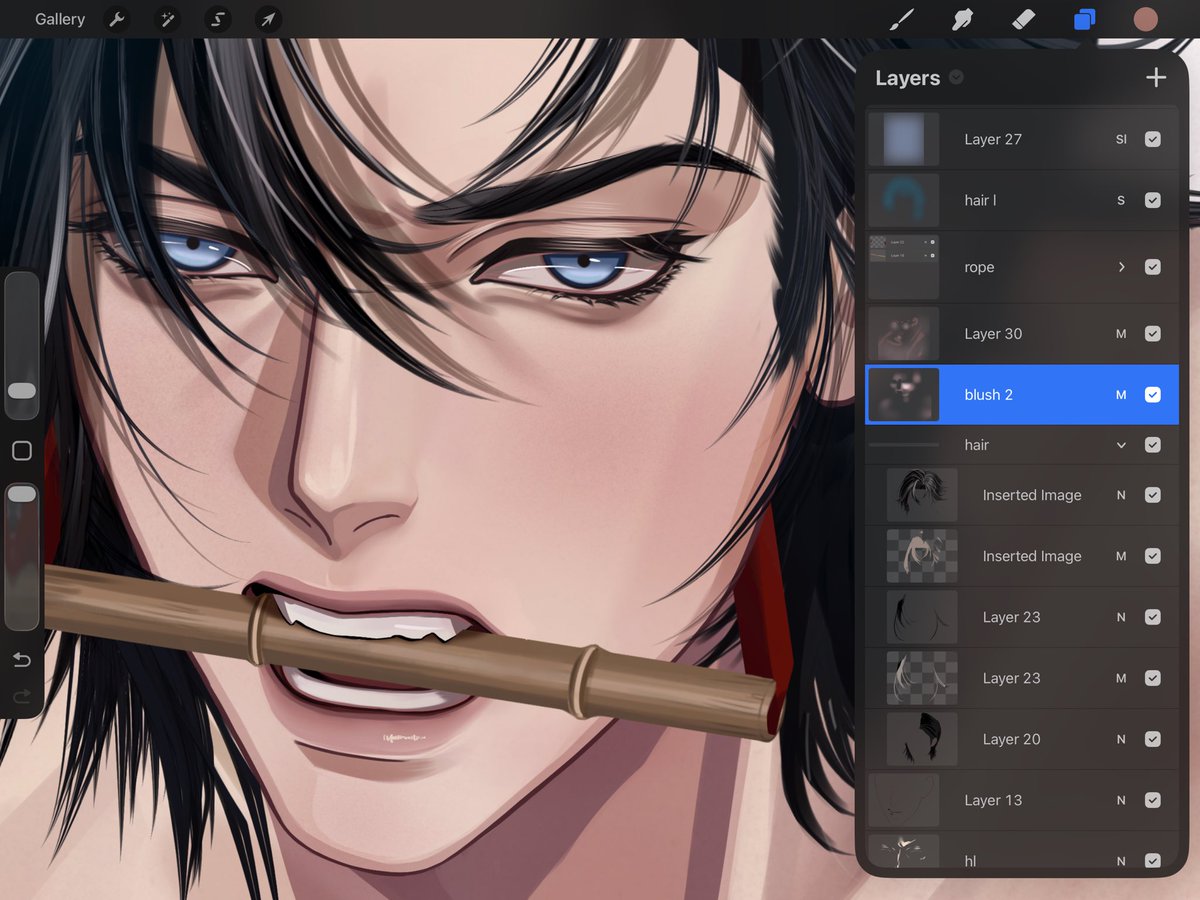Screen dimensions: 1200x900
Task: Tap the square Modify button in sidebar
Action: (x=21, y=451)
